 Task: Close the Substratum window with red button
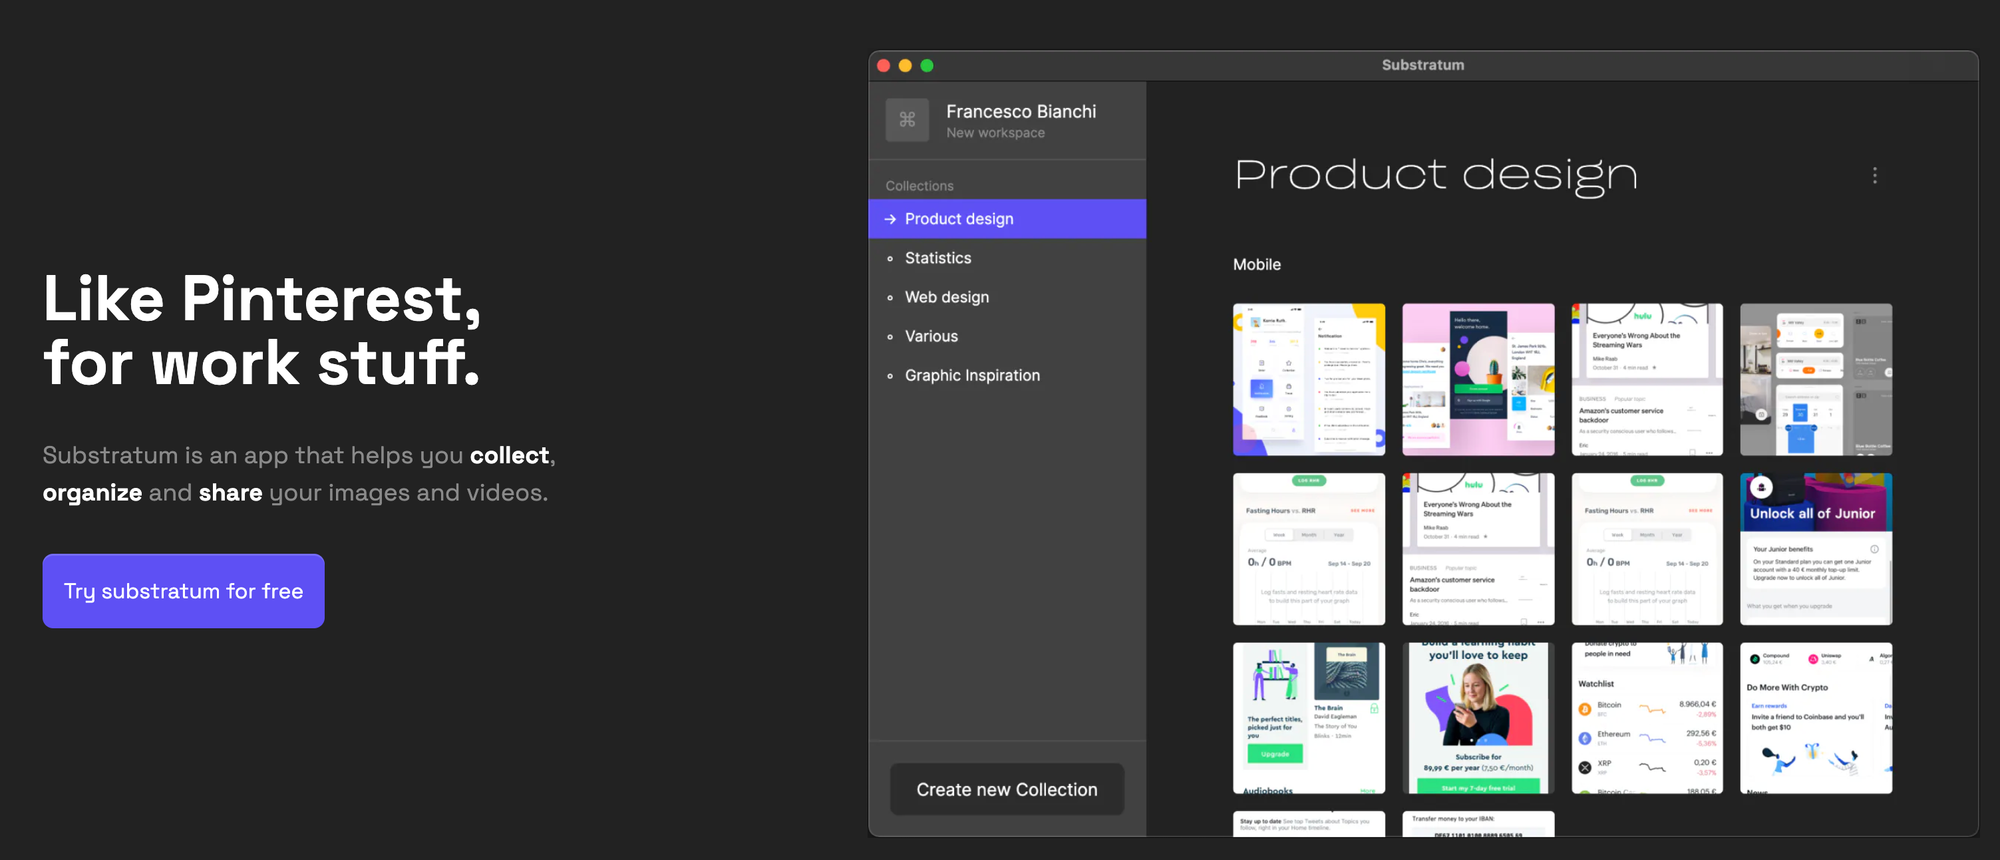point(883,66)
